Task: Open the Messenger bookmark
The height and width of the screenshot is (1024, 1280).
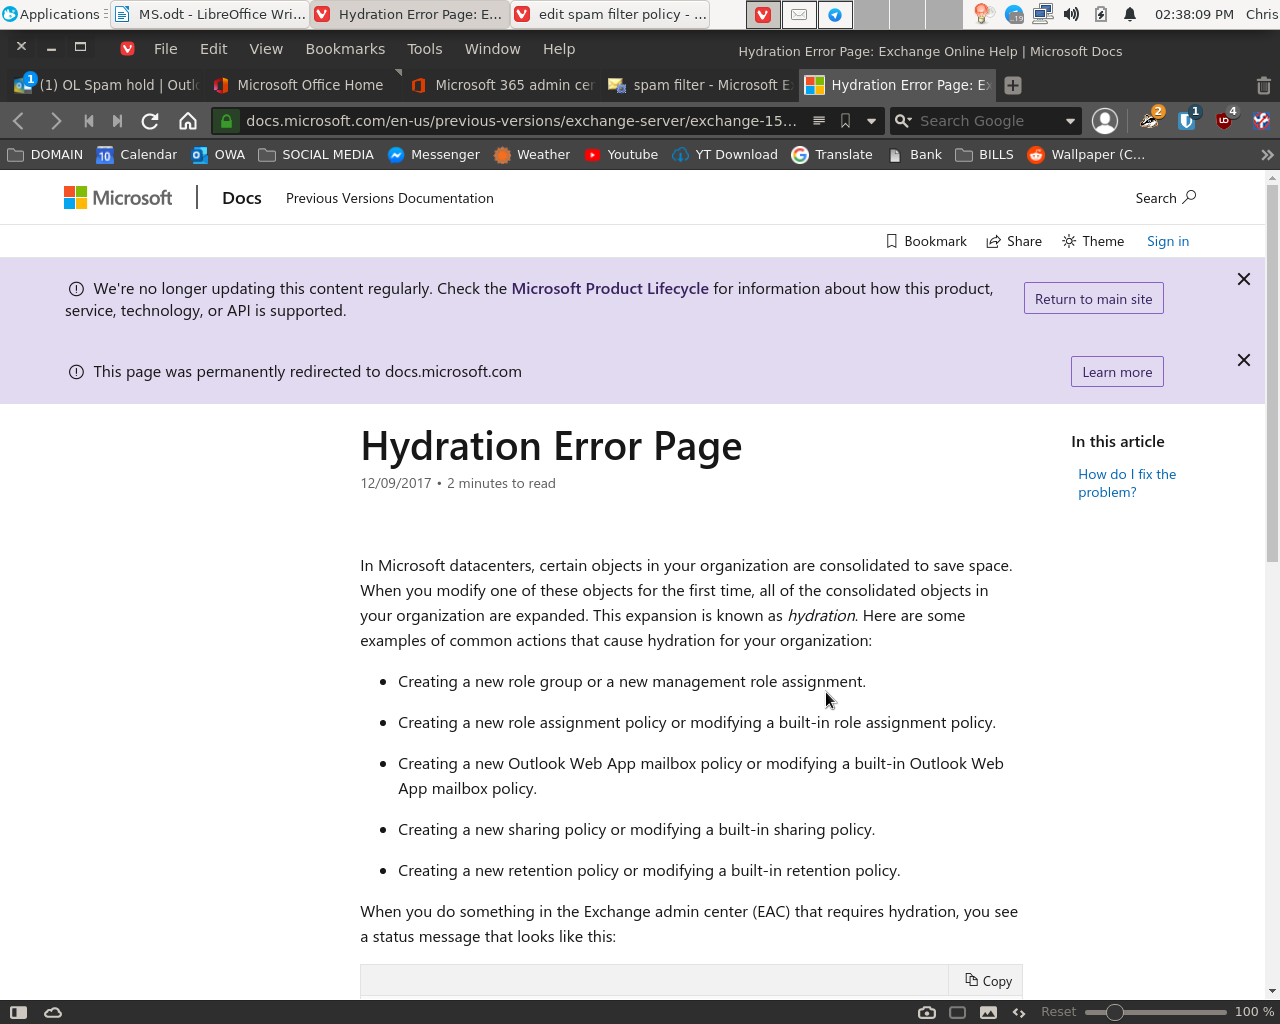Action: point(434,155)
